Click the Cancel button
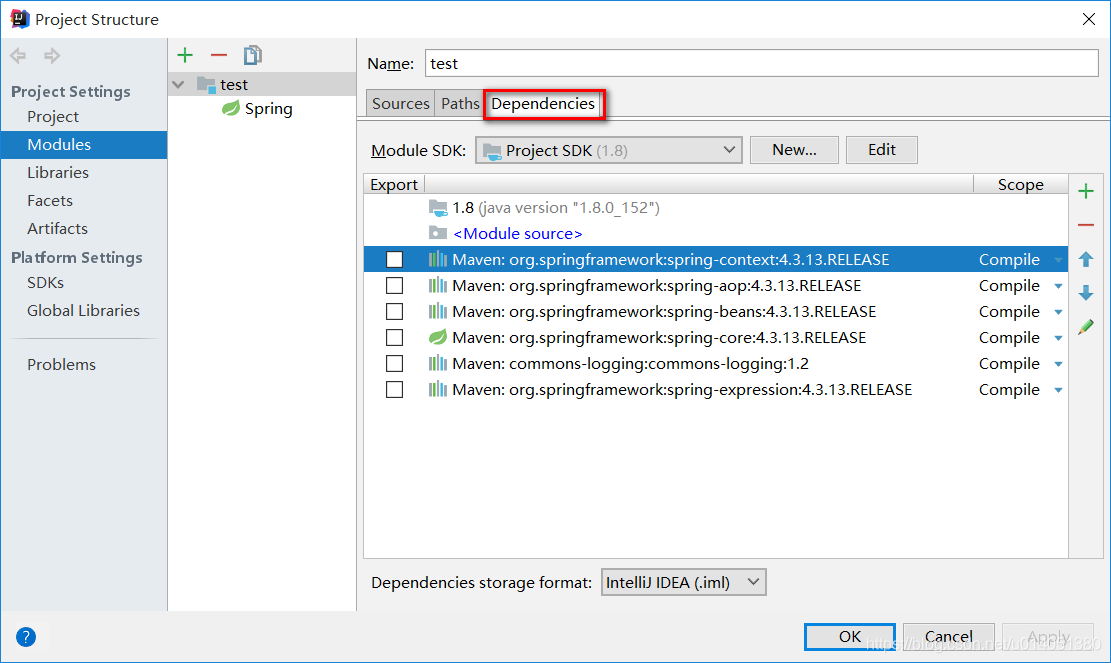Image resolution: width=1111 pixels, height=663 pixels. [x=949, y=637]
